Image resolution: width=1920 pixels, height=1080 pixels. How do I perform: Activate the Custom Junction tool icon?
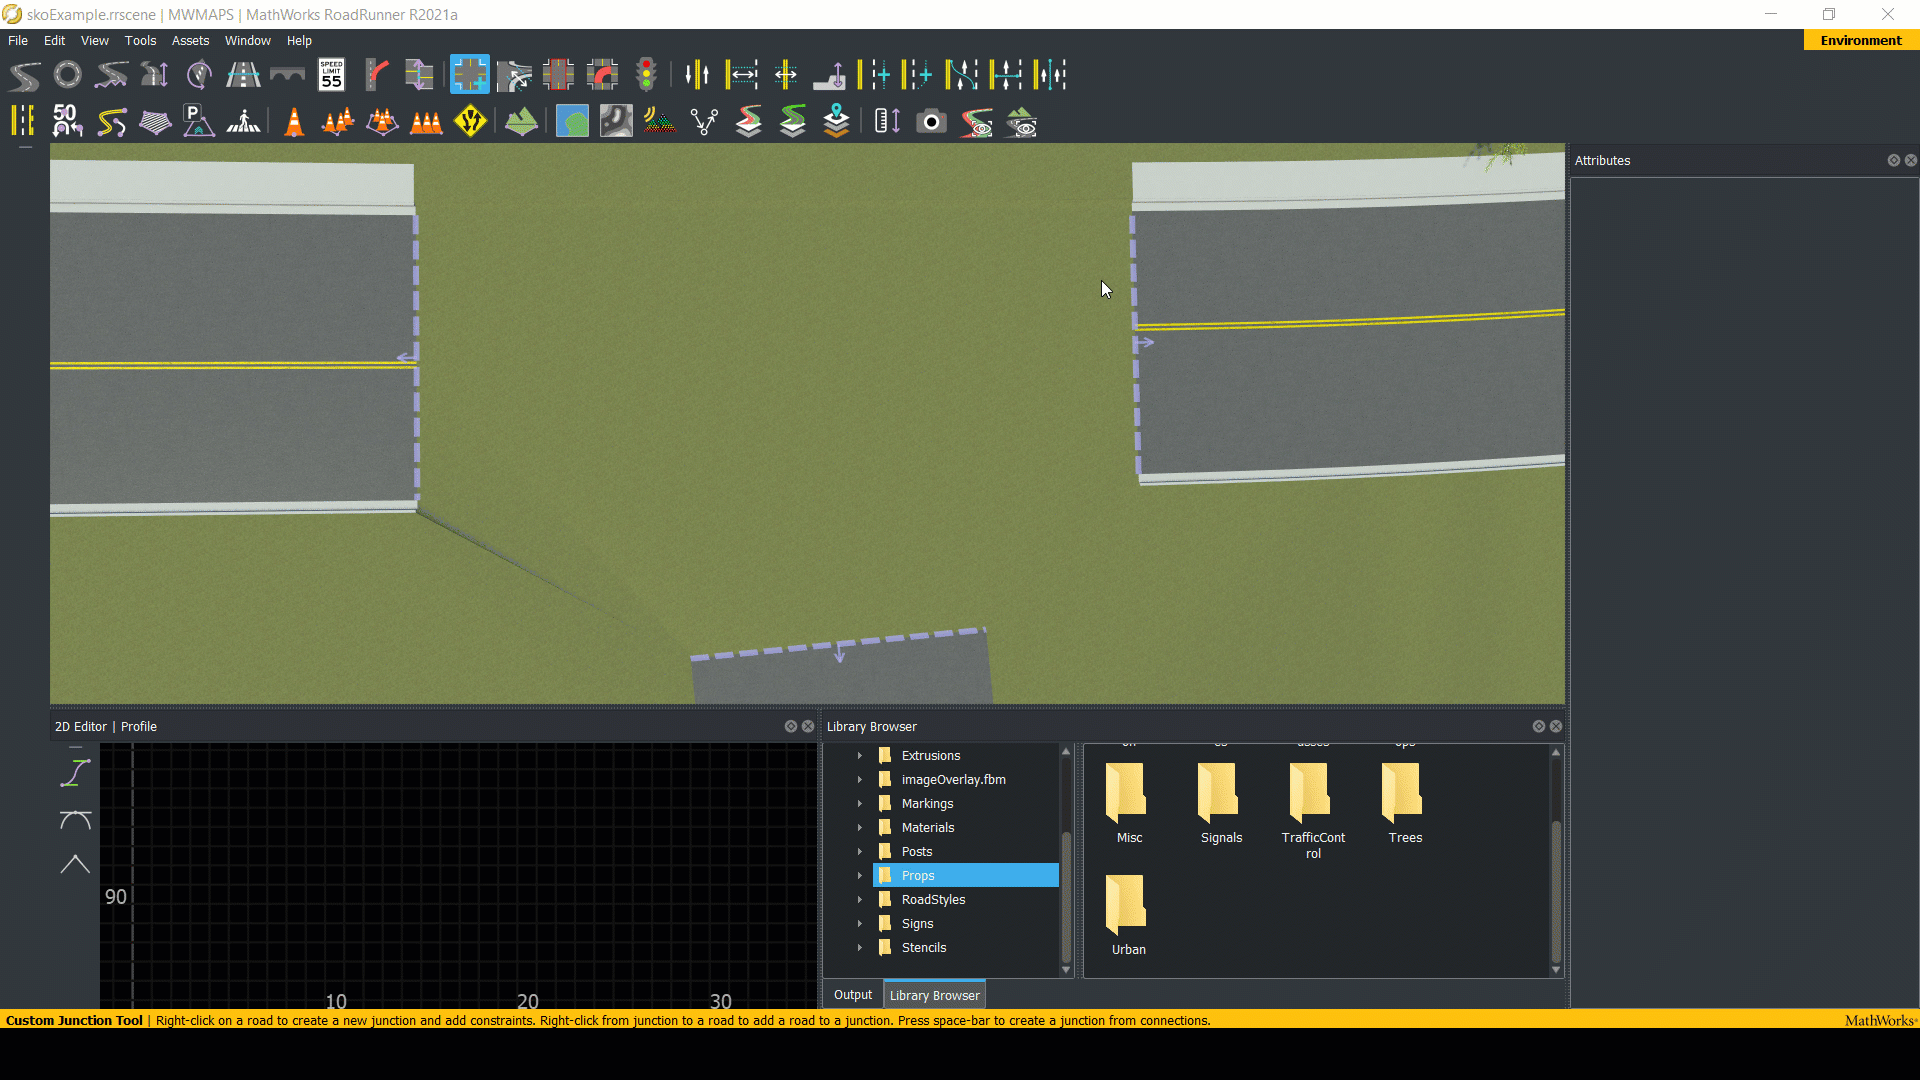[x=469, y=75]
